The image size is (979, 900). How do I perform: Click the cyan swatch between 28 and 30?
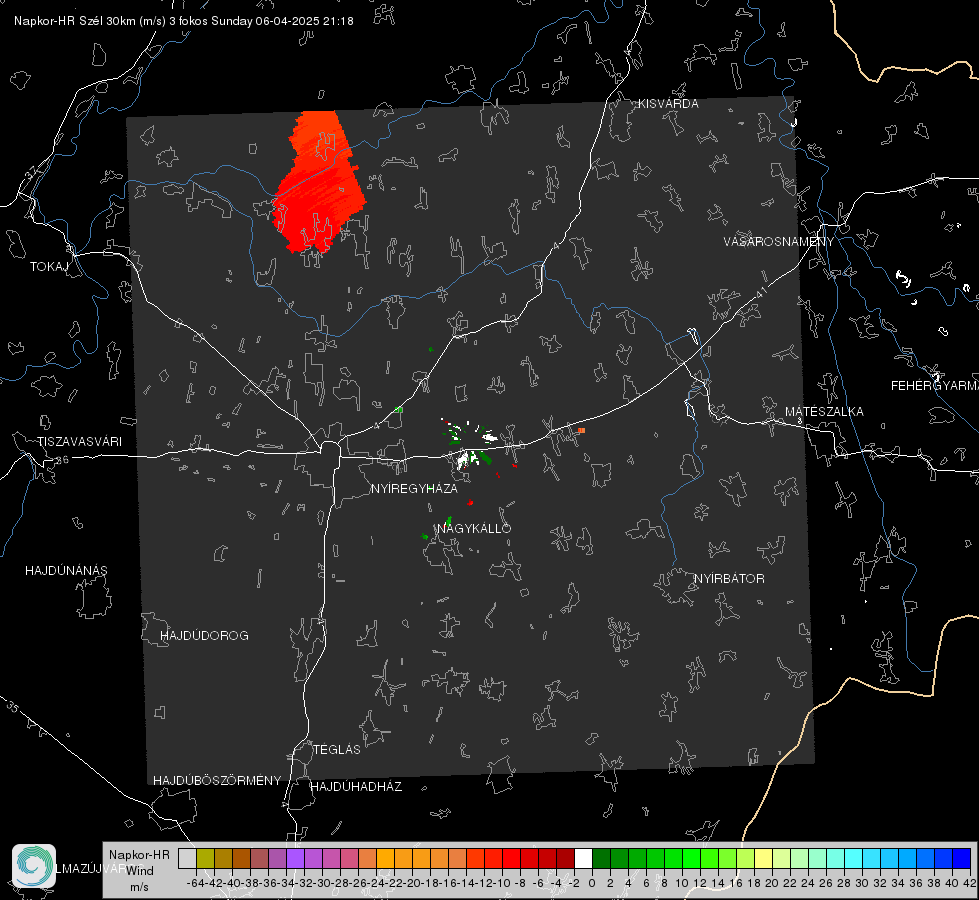tap(854, 858)
